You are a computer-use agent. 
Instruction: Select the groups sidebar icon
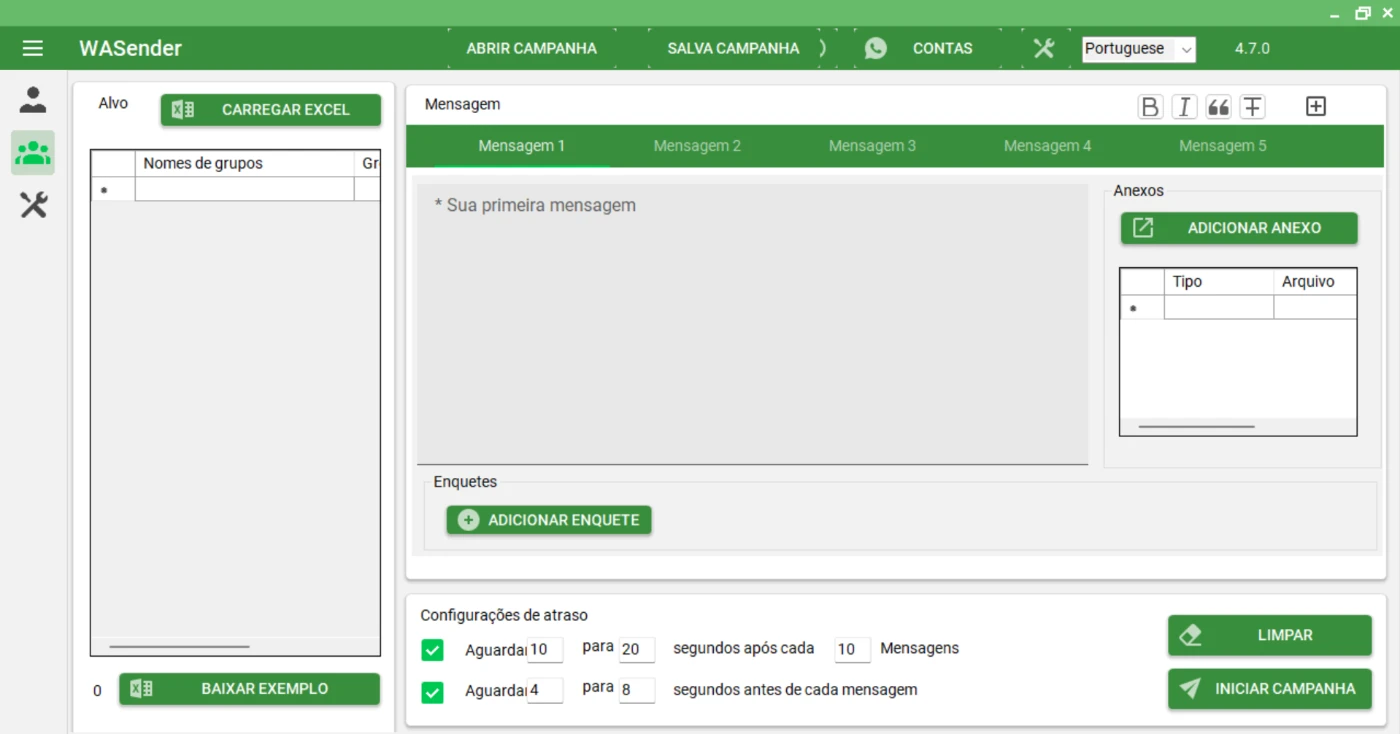tap(33, 153)
